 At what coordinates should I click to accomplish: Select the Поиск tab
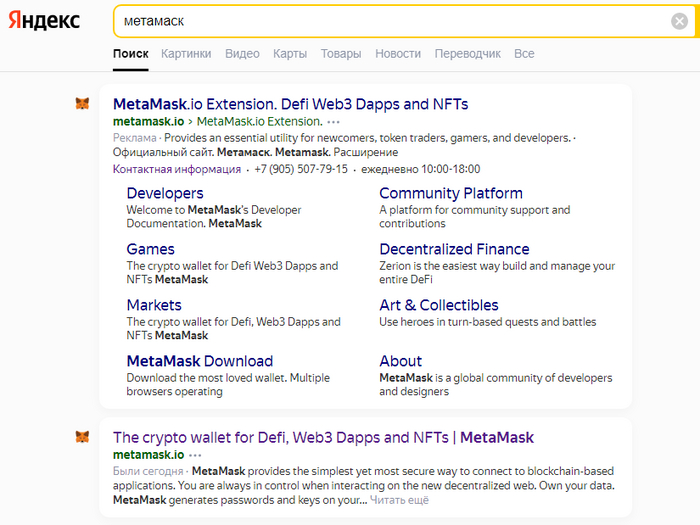(x=130, y=54)
